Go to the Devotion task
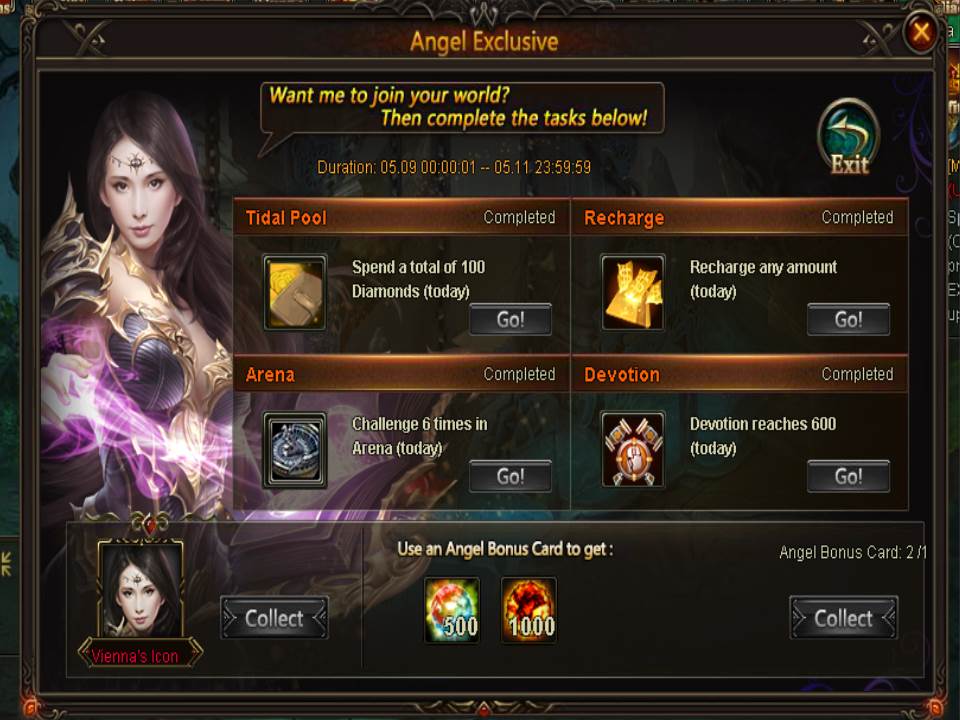The width and height of the screenshot is (960, 720). (x=849, y=476)
